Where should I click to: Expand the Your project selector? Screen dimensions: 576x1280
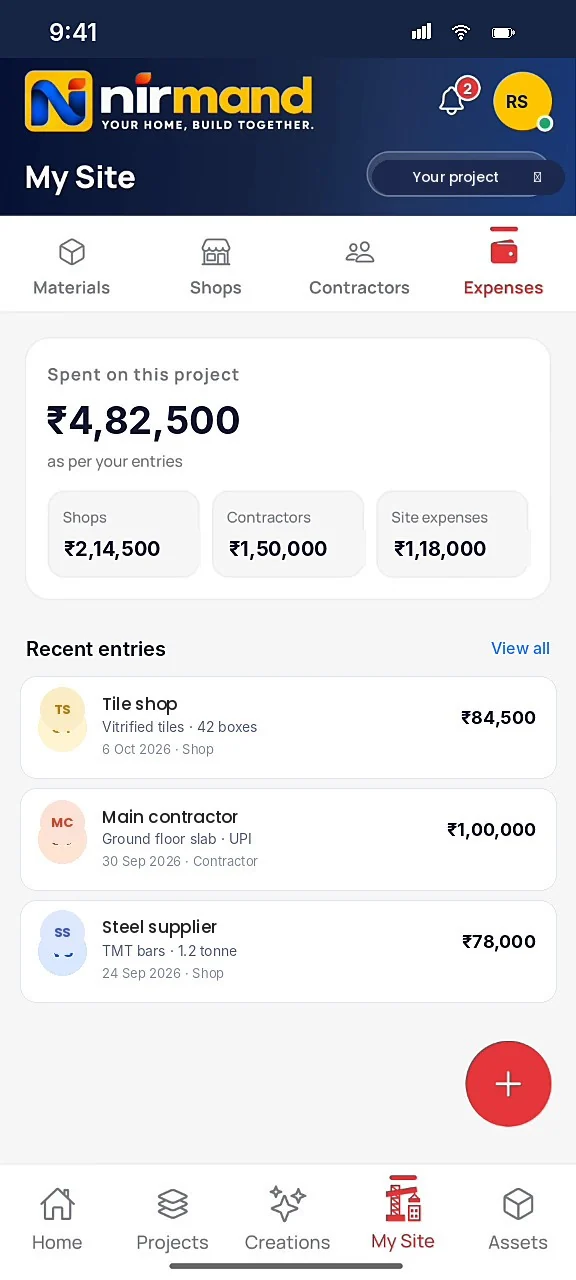pyautogui.click(x=466, y=177)
